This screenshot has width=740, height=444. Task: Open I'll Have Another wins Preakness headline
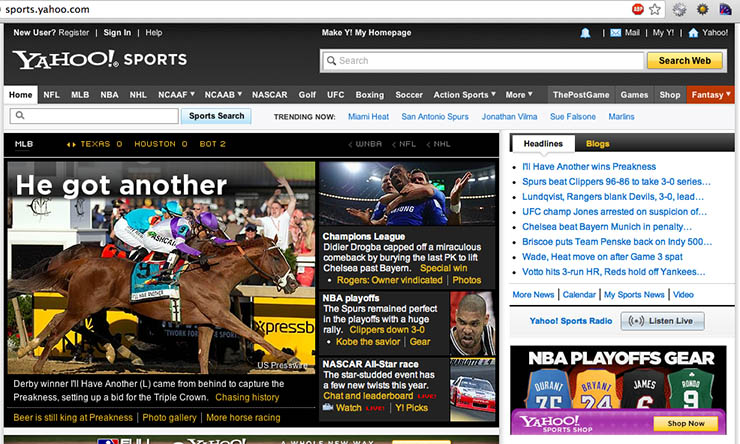[x=589, y=167]
